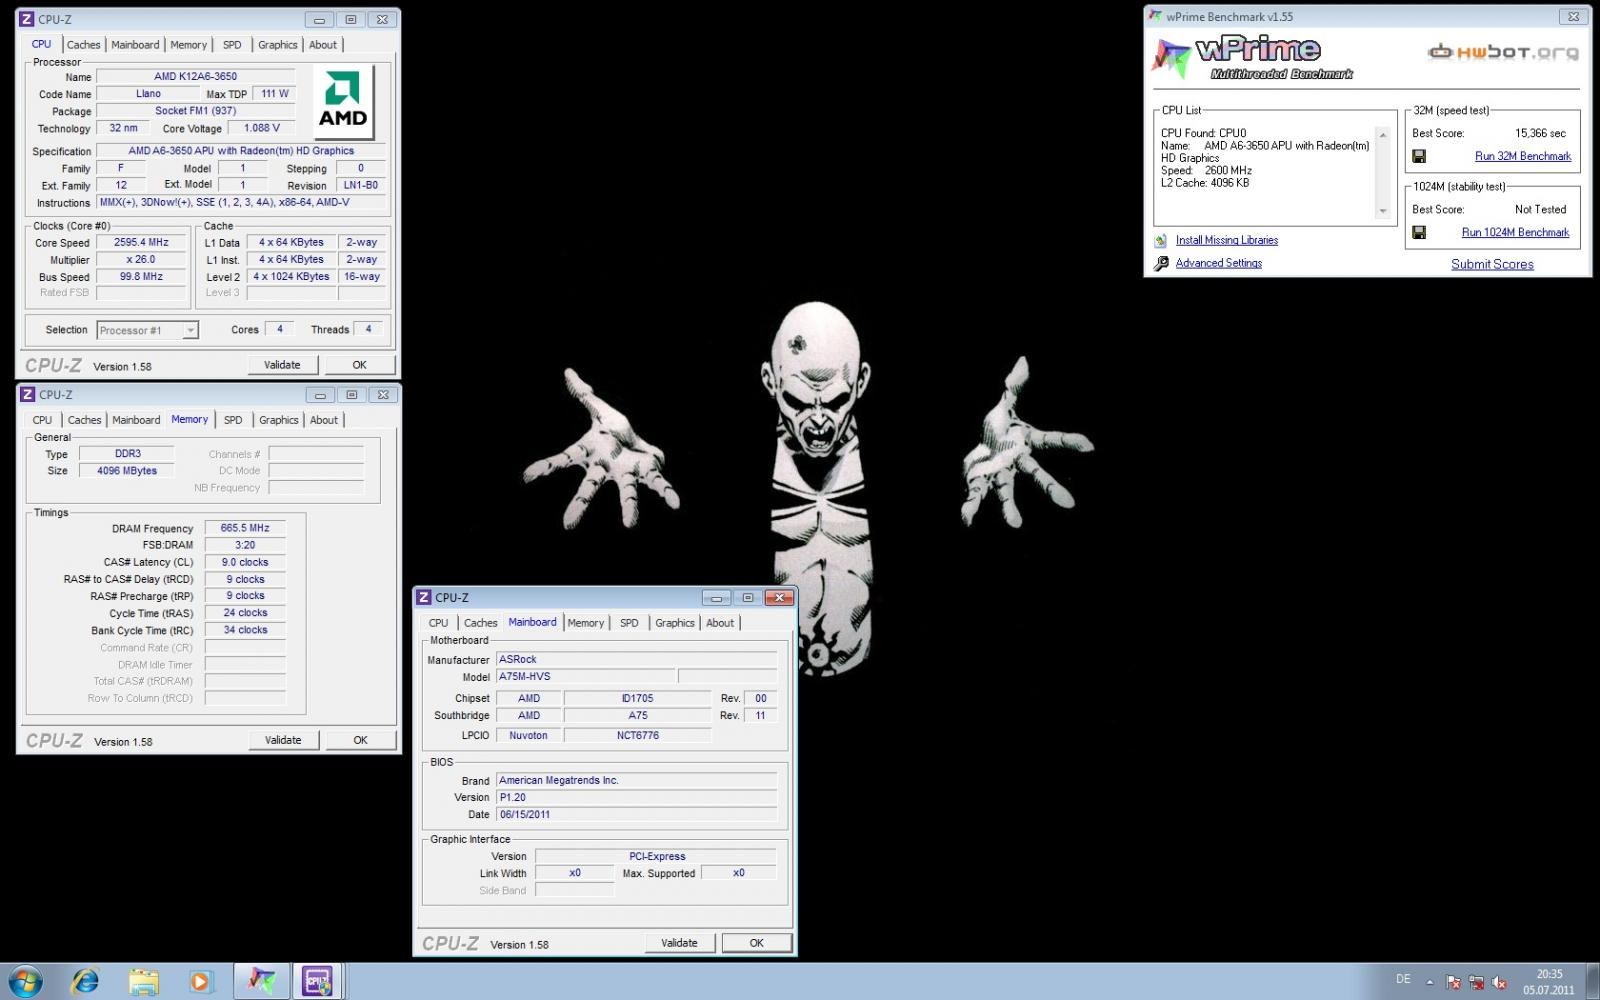Open Memory tab in ASRock motherboard CPU-Z window
1600x1000 pixels.
click(586, 623)
